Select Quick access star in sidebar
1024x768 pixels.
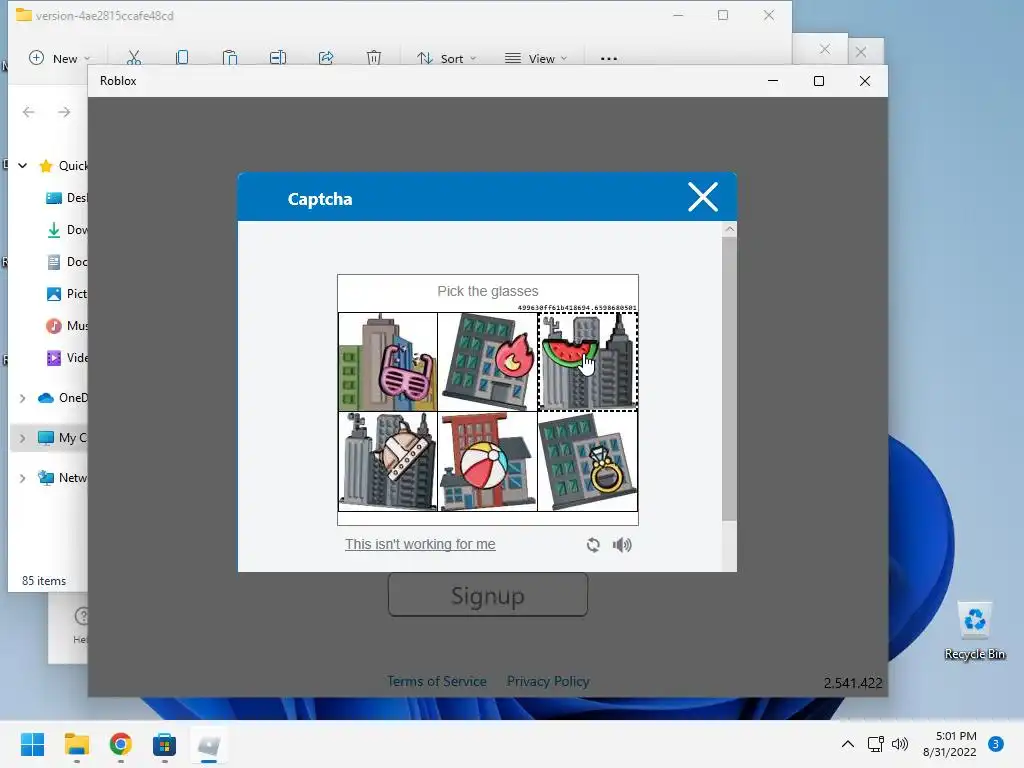coord(46,166)
